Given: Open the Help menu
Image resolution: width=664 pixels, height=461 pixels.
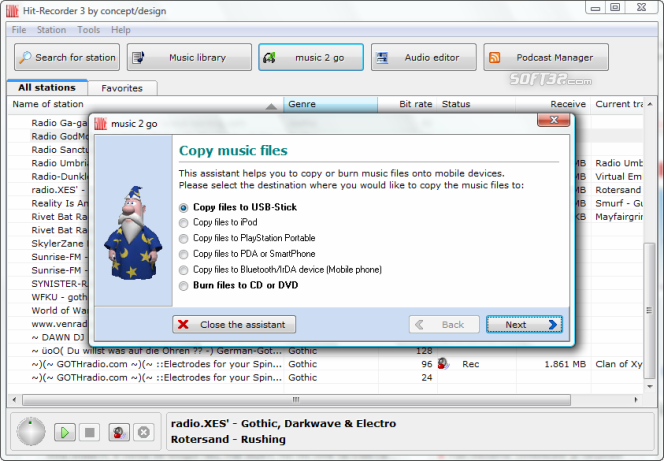Looking at the screenshot, I should tap(121, 30).
